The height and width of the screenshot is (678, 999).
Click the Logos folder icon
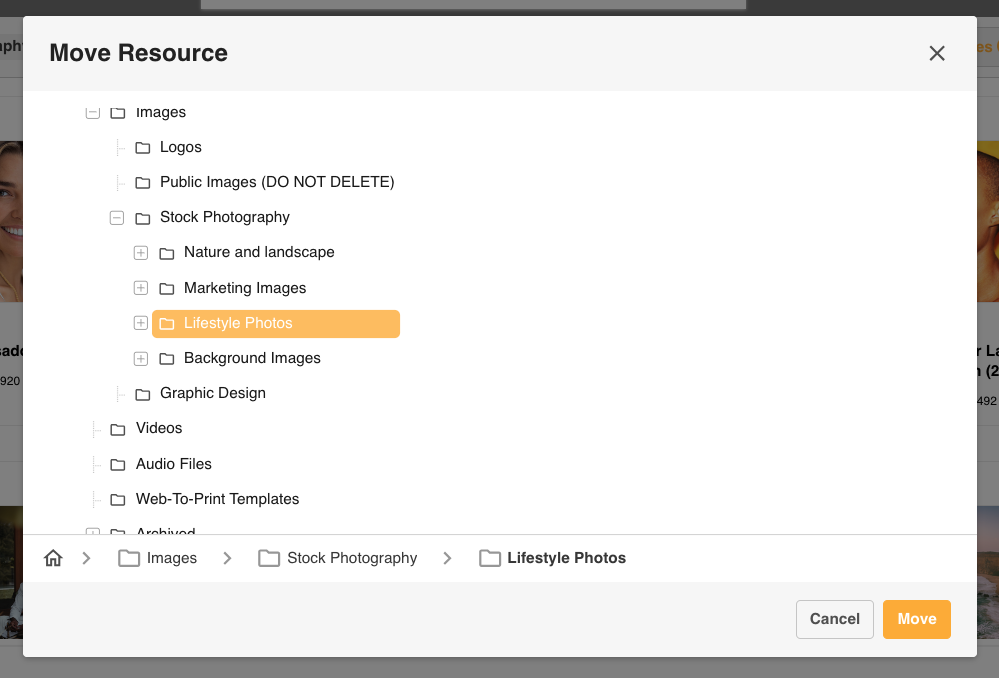point(143,148)
